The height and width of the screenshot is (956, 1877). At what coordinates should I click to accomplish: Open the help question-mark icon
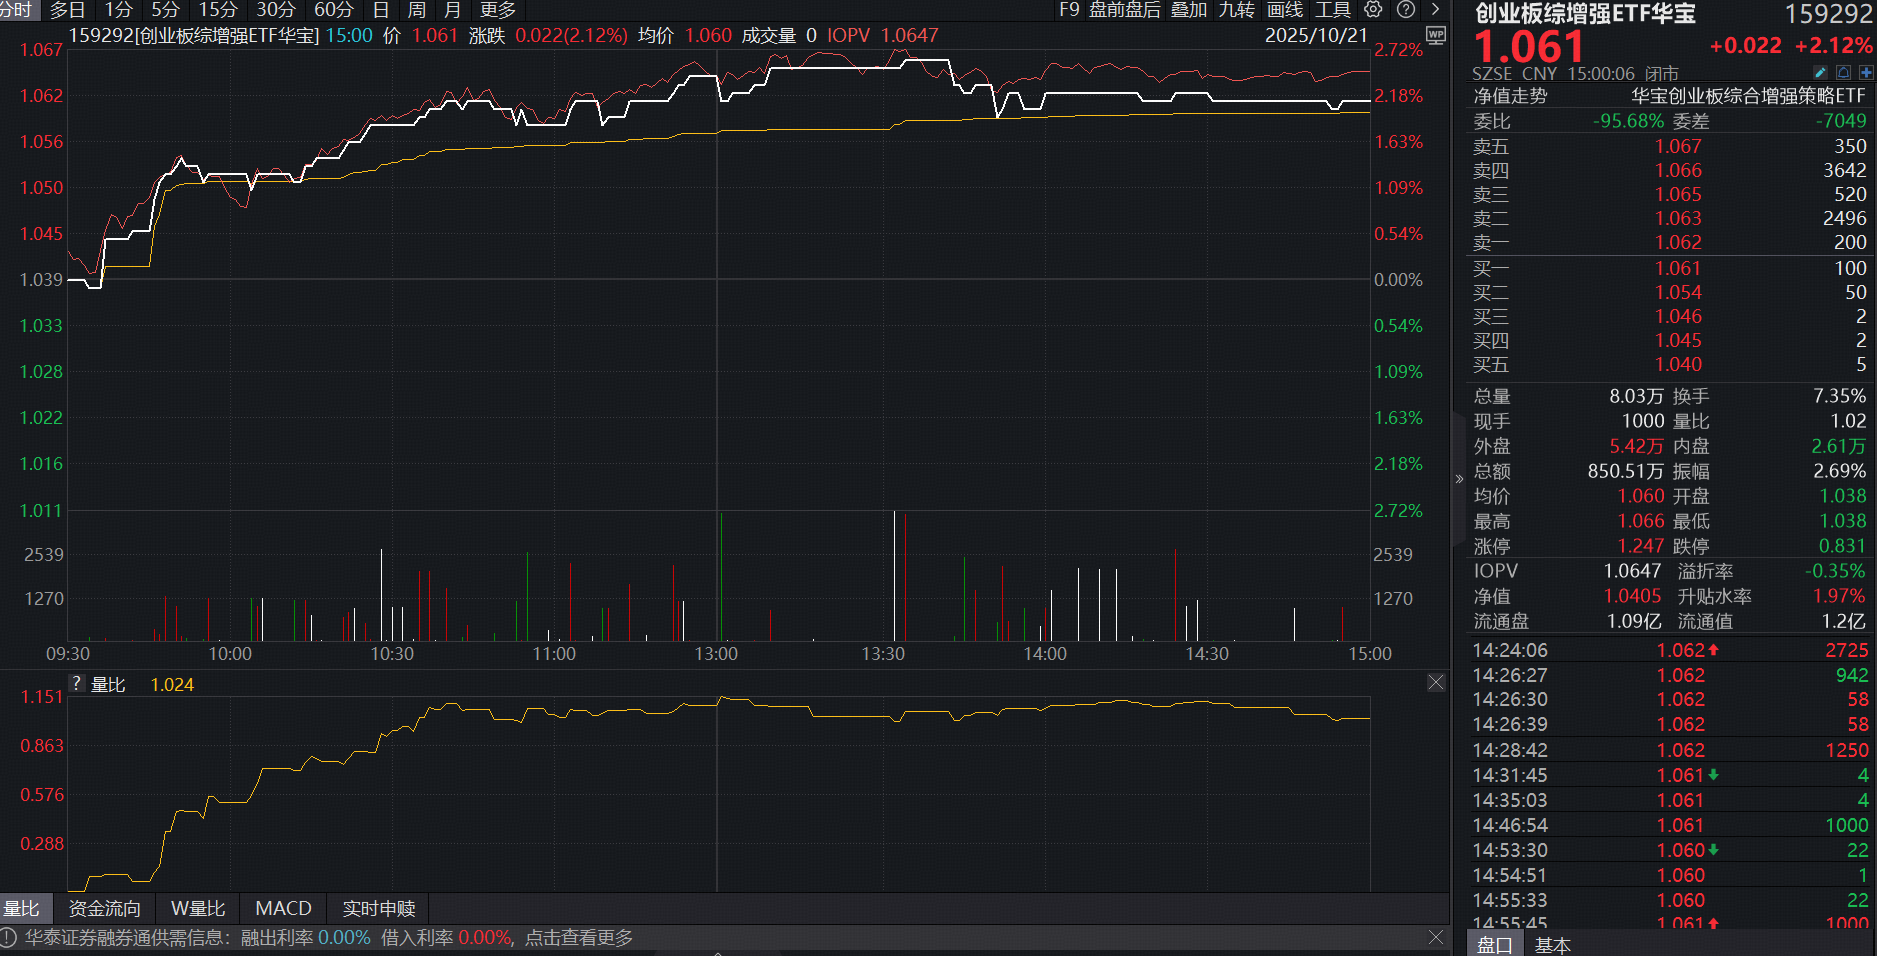pyautogui.click(x=1404, y=11)
